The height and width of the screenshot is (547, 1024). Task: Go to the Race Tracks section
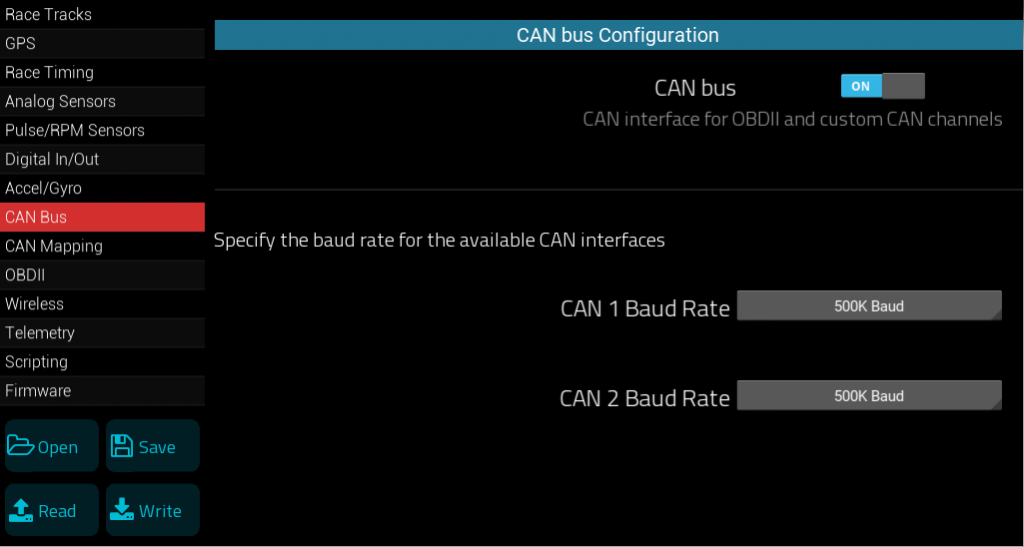[x=48, y=14]
